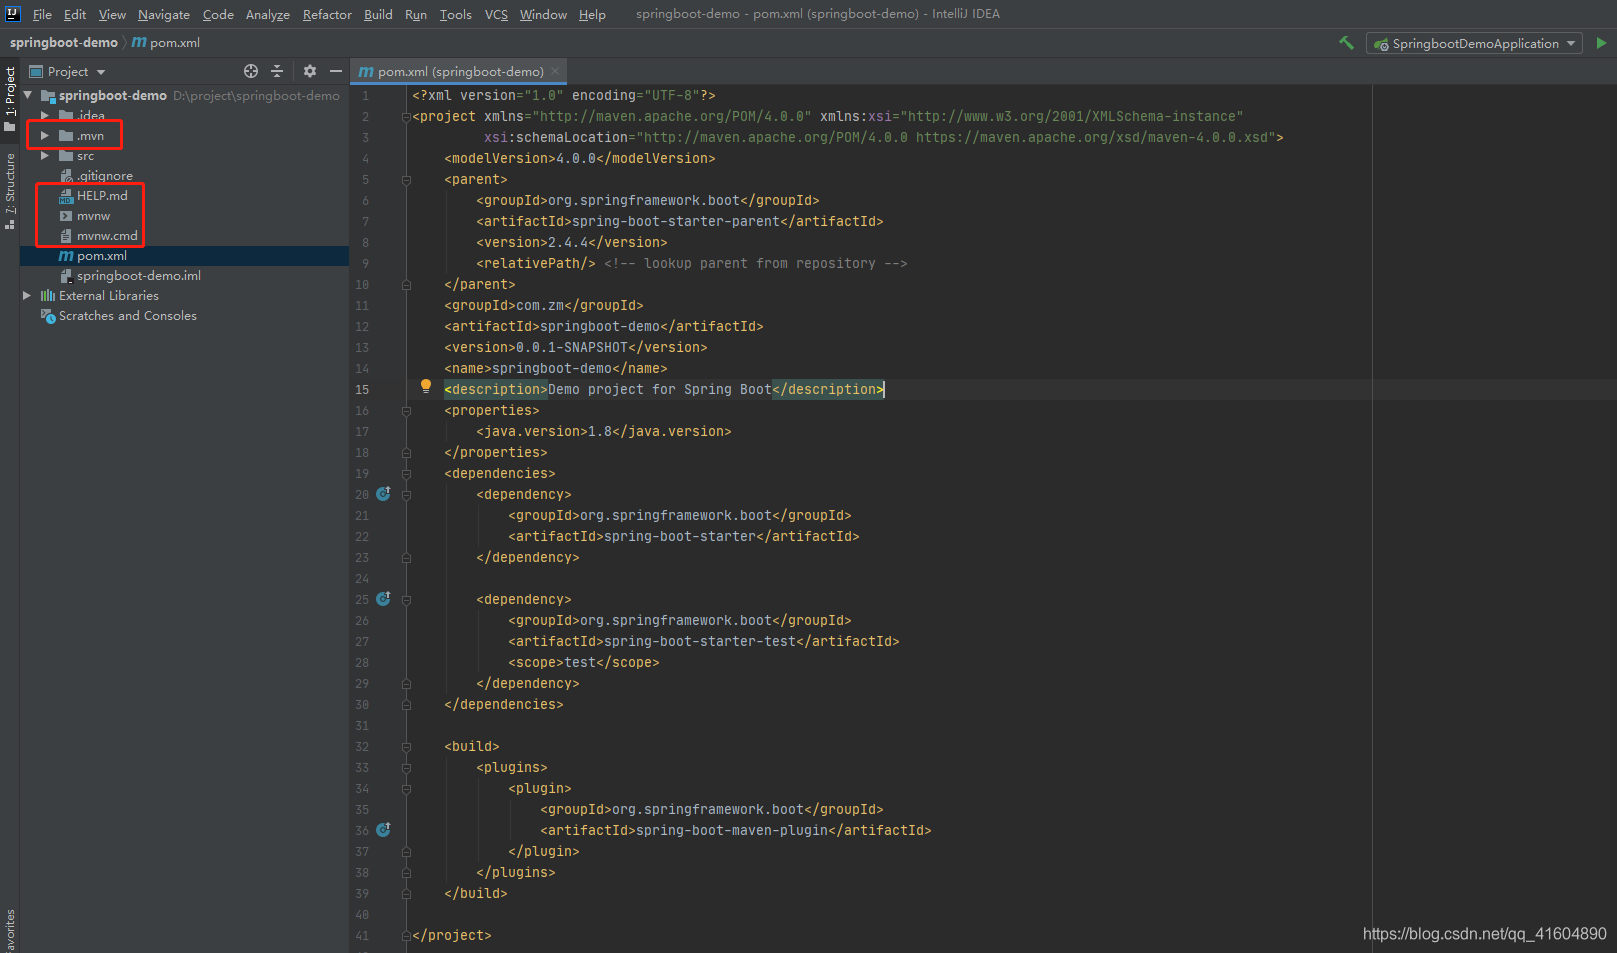Image resolution: width=1617 pixels, height=953 pixels.
Task: Fold the dependencies tag at line 19
Action: (x=406, y=474)
